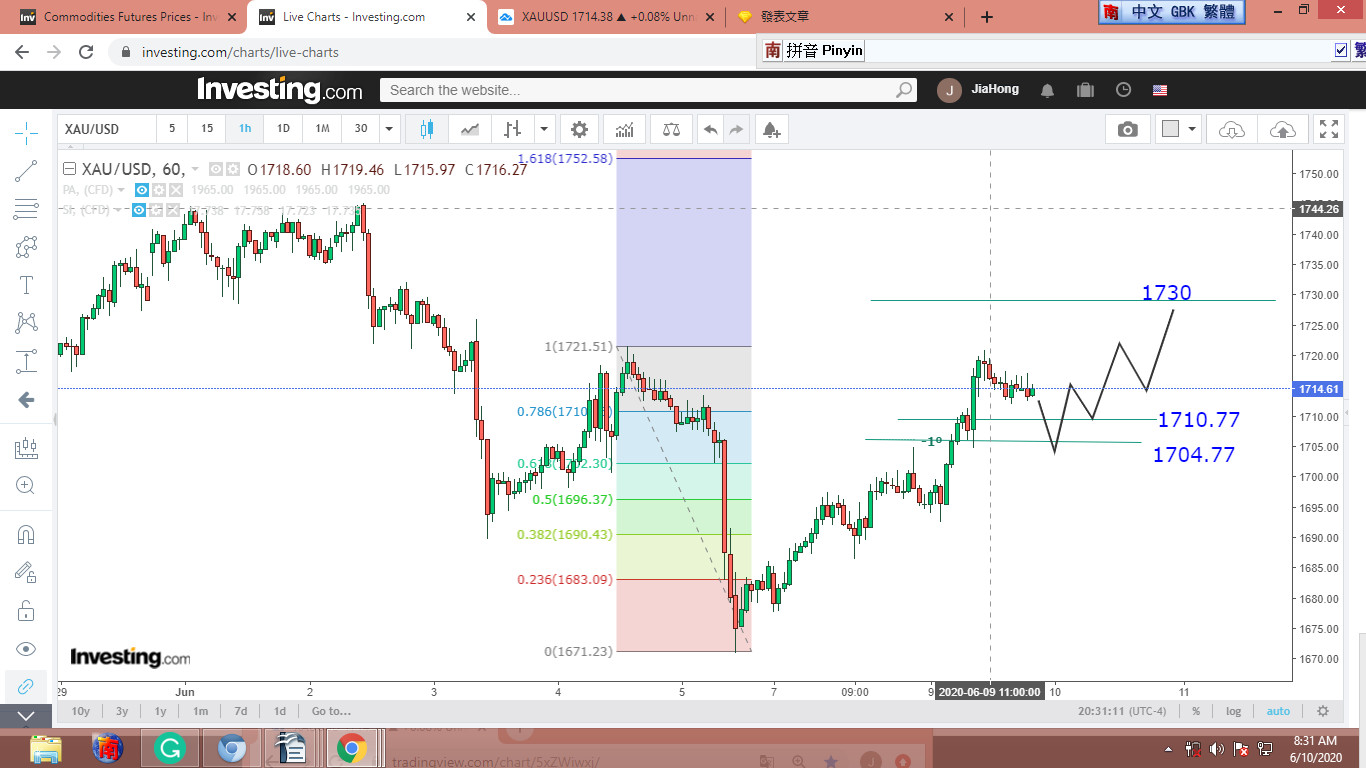The width and height of the screenshot is (1366, 768).
Task: Click the back arrow tool in sidebar
Action: pos(26,400)
